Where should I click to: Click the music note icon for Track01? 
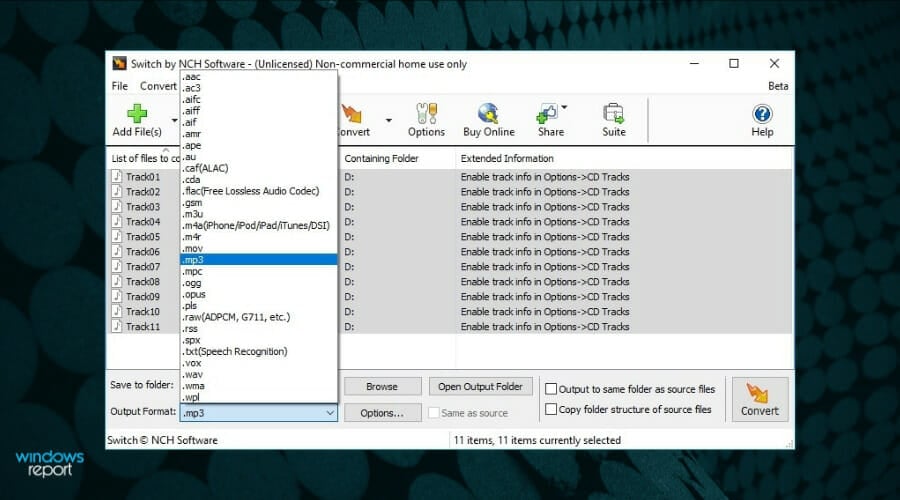(x=117, y=176)
